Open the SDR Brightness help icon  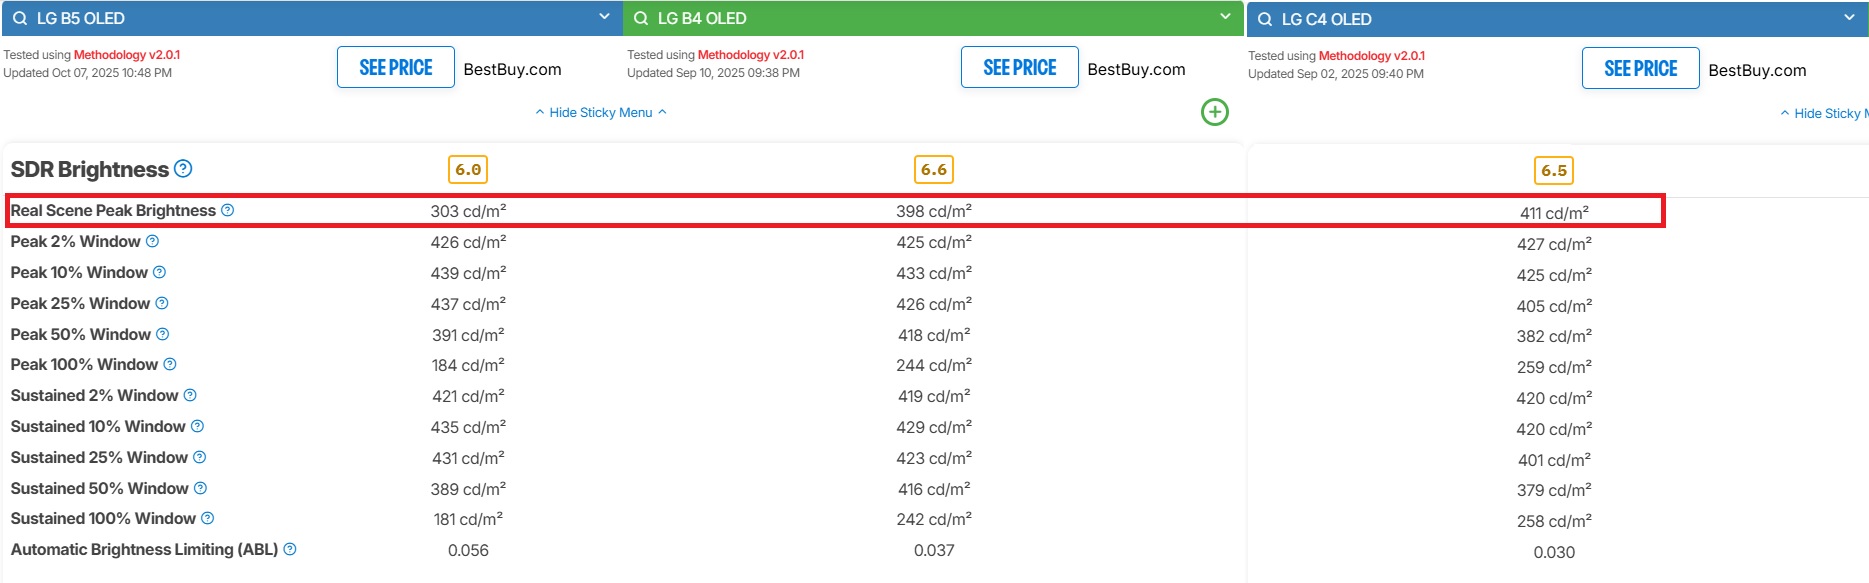tap(183, 169)
